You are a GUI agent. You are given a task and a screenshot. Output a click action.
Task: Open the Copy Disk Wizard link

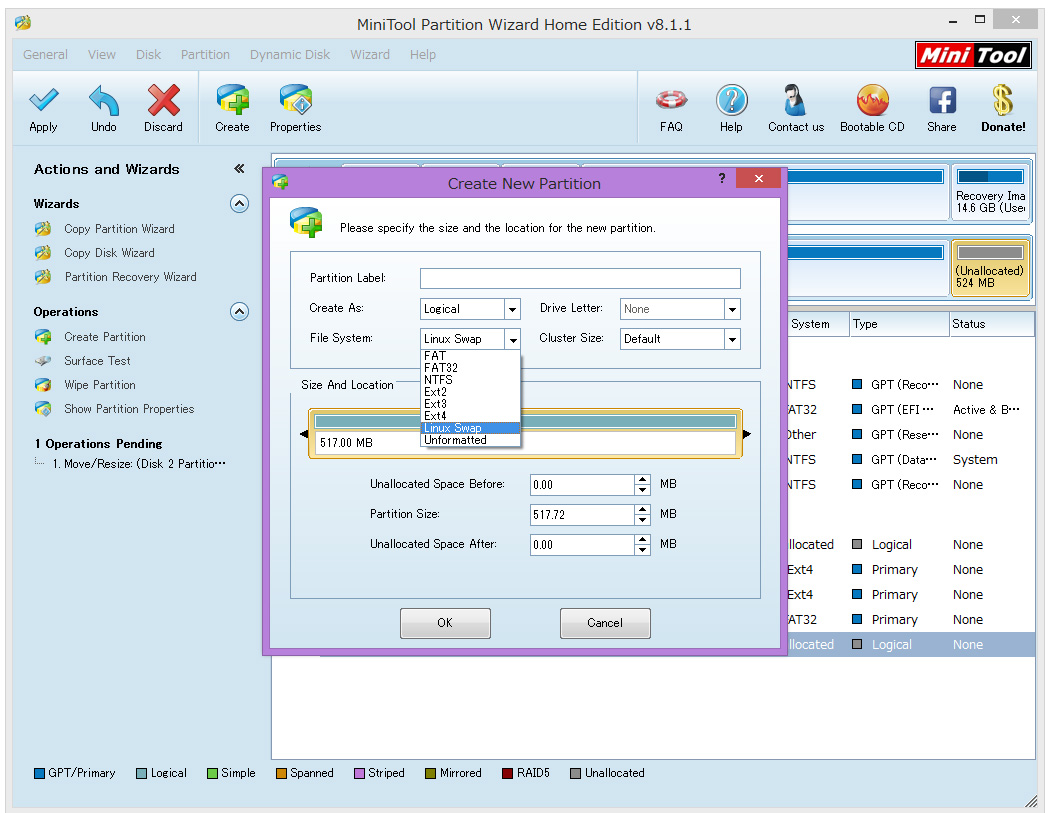[109, 253]
